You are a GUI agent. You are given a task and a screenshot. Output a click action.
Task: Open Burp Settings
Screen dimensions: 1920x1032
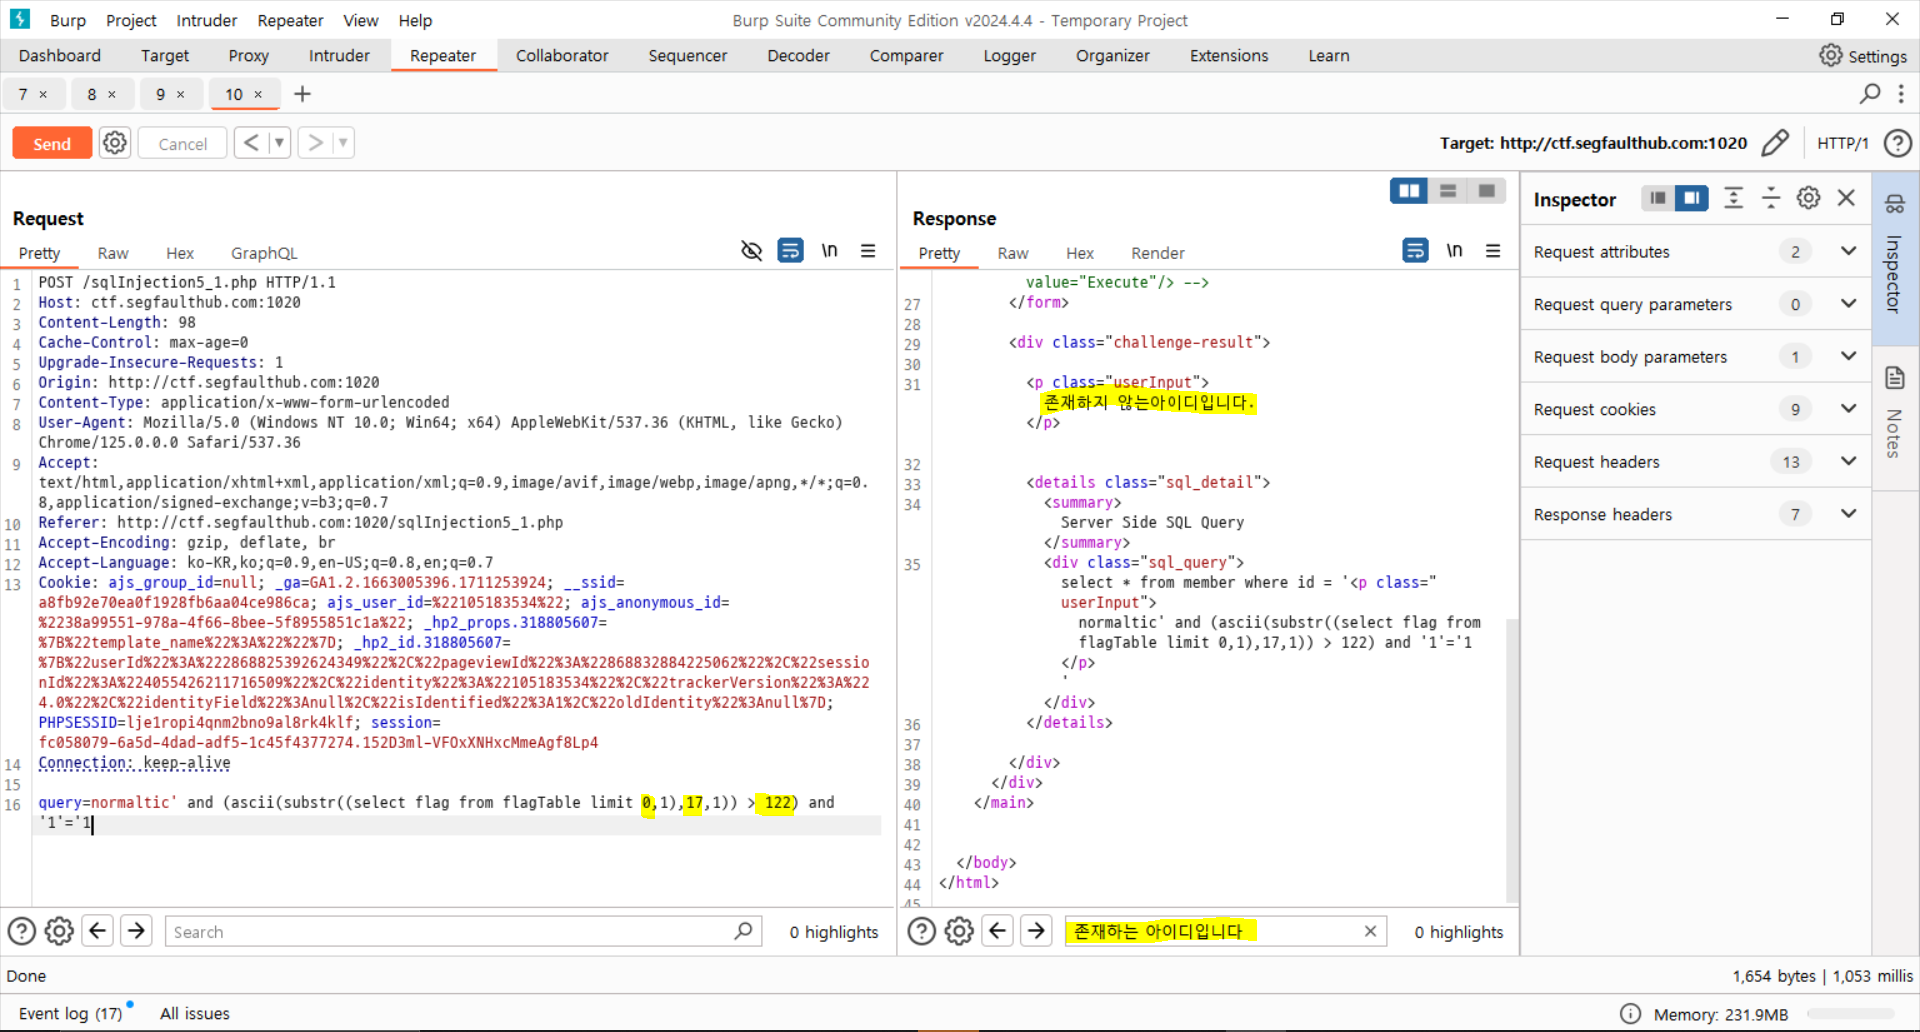(1864, 56)
